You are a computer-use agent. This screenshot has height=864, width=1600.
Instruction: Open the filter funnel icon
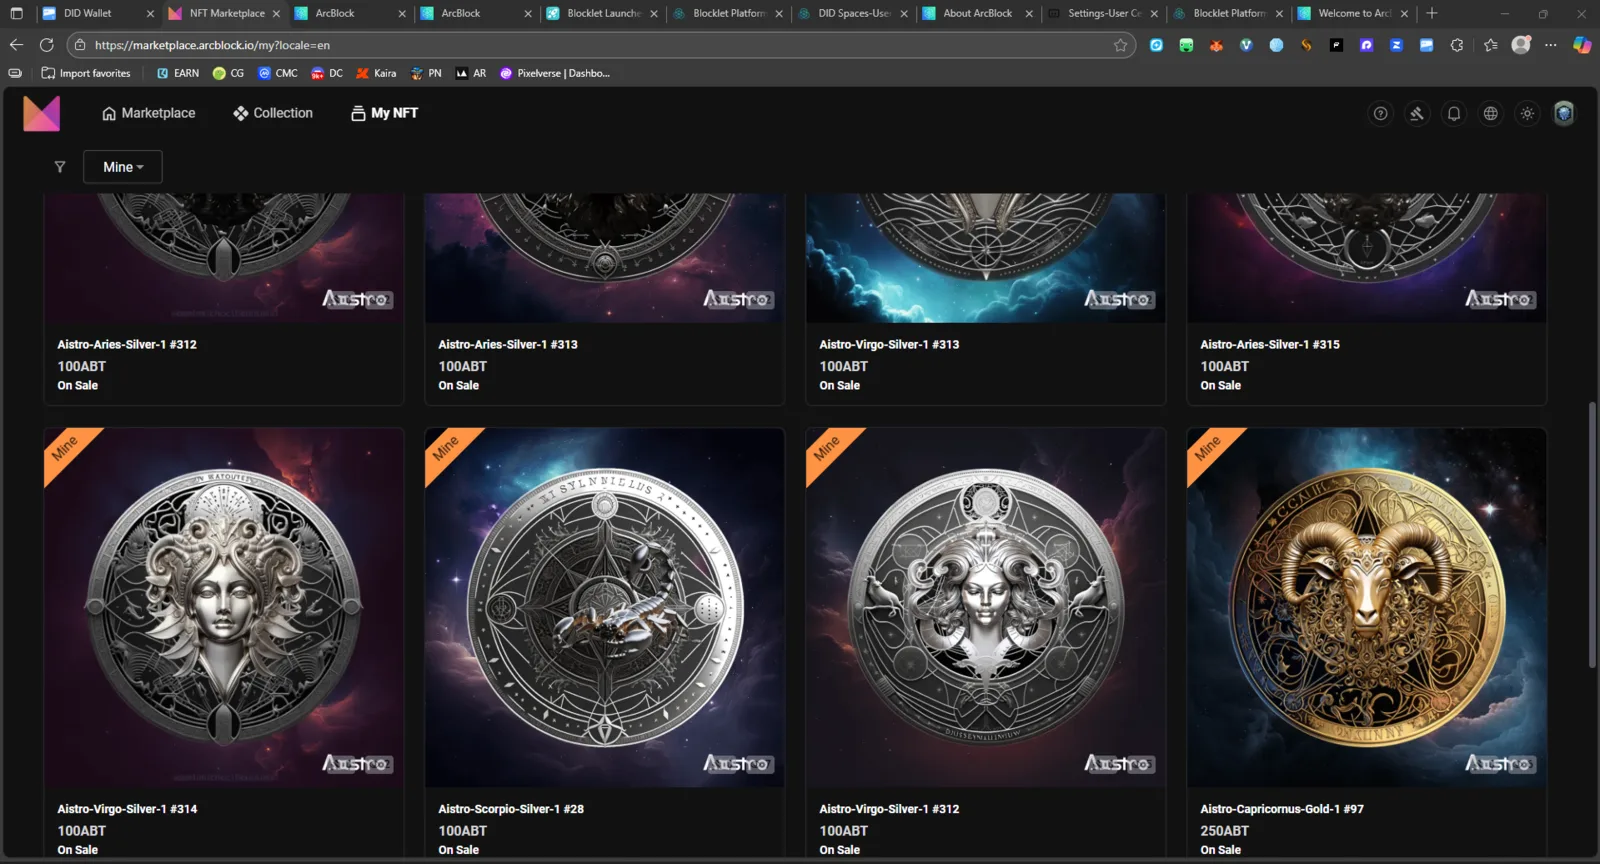pos(60,167)
